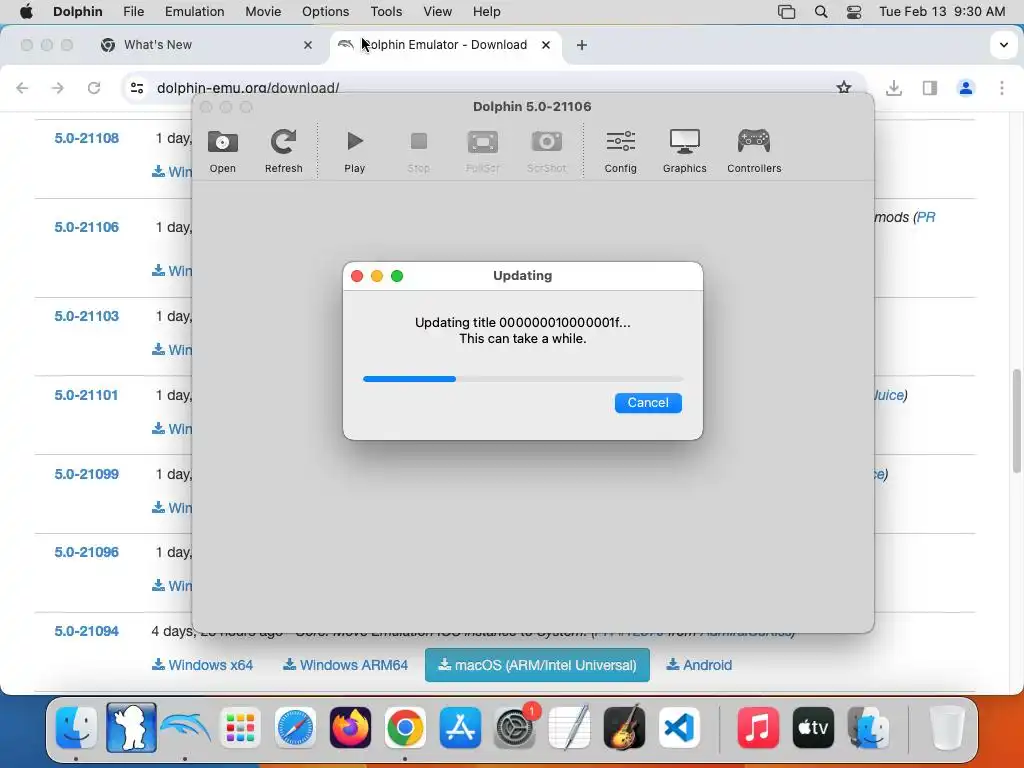The width and height of the screenshot is (1024, 768).
Task: Reload the Chrome page
Action: [94, 88]
